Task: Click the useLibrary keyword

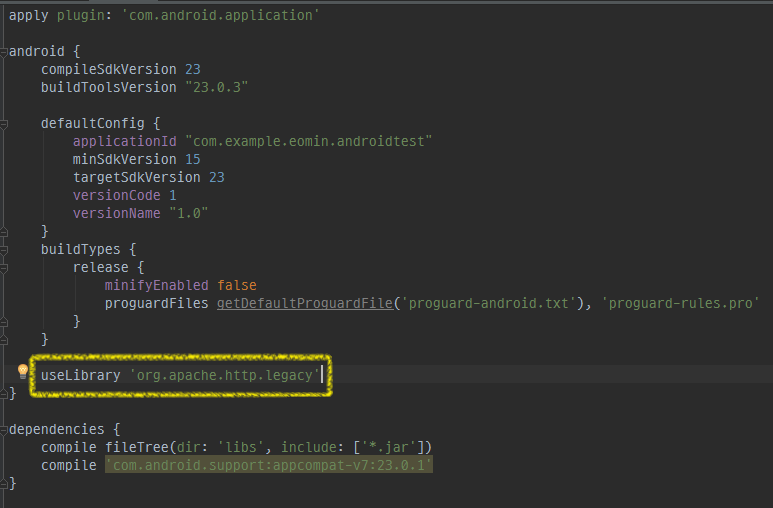Action: pyautogui.click(x=81, y=375)
